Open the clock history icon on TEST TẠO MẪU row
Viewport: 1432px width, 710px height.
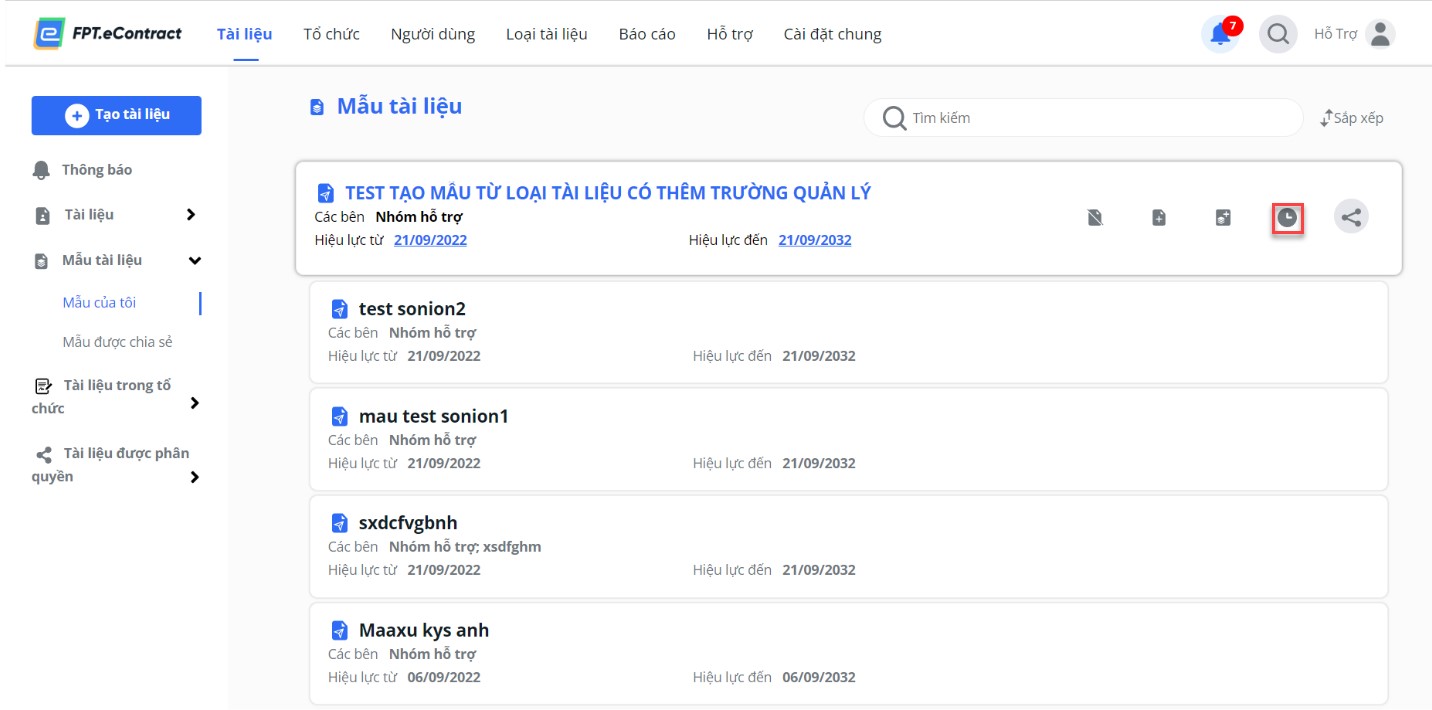(x=1287, y=217)
